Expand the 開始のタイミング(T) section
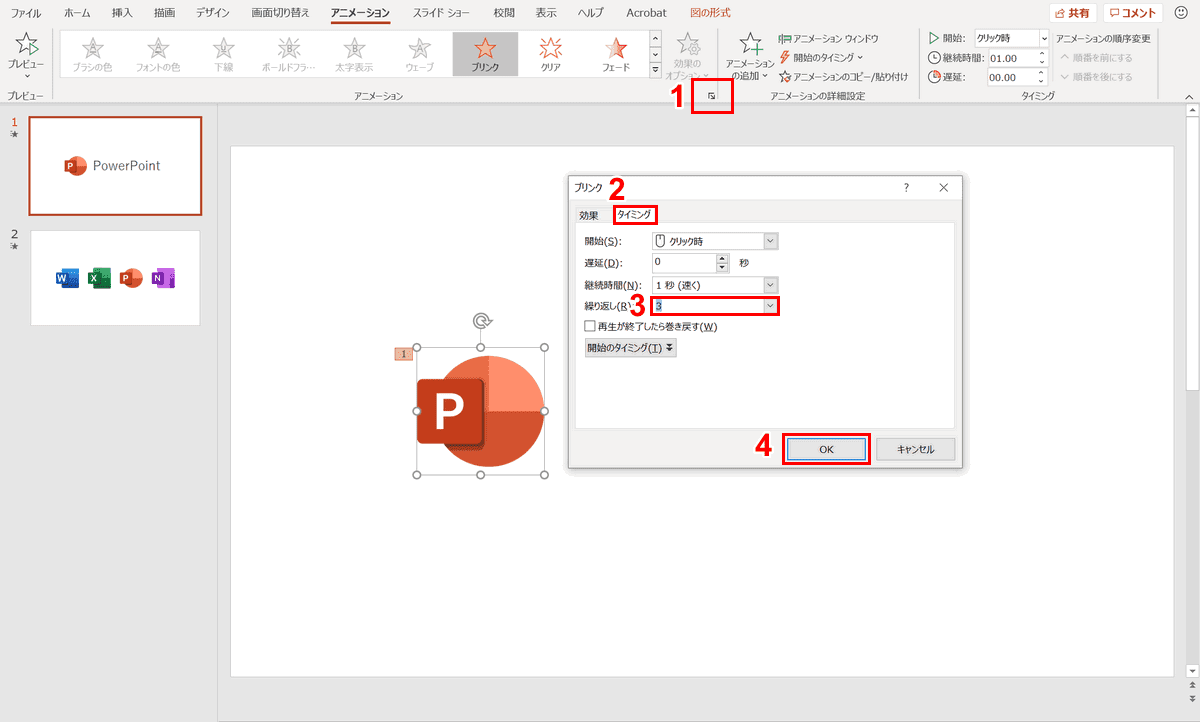 click(630, 348)
